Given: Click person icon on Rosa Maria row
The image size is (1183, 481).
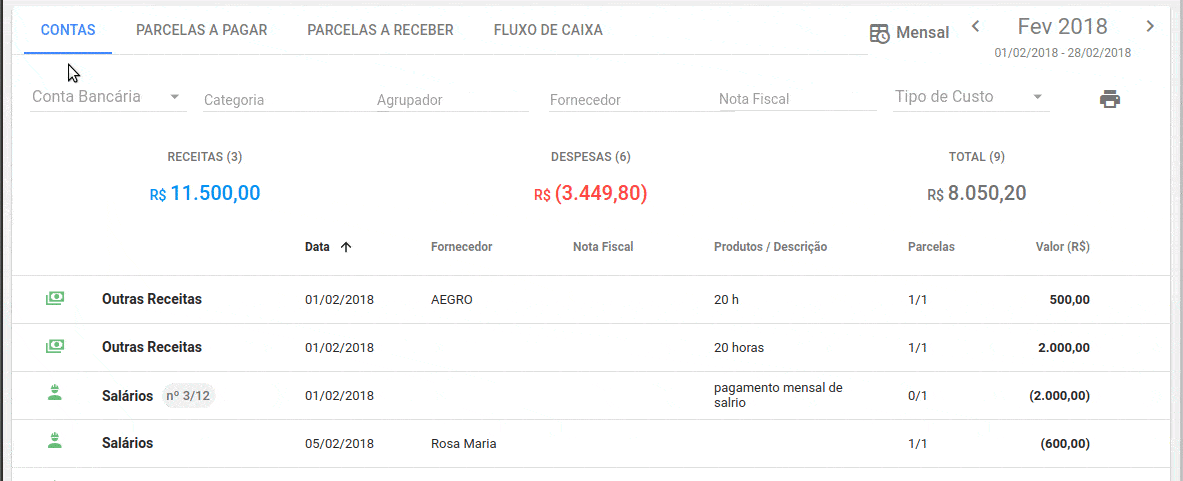Looking at the screenshot, I should 55,443.
